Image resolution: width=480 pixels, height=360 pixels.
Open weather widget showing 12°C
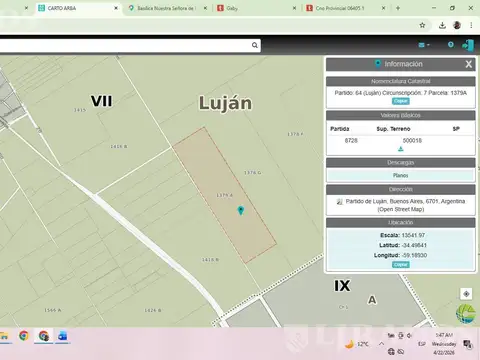tap(357, 344)
